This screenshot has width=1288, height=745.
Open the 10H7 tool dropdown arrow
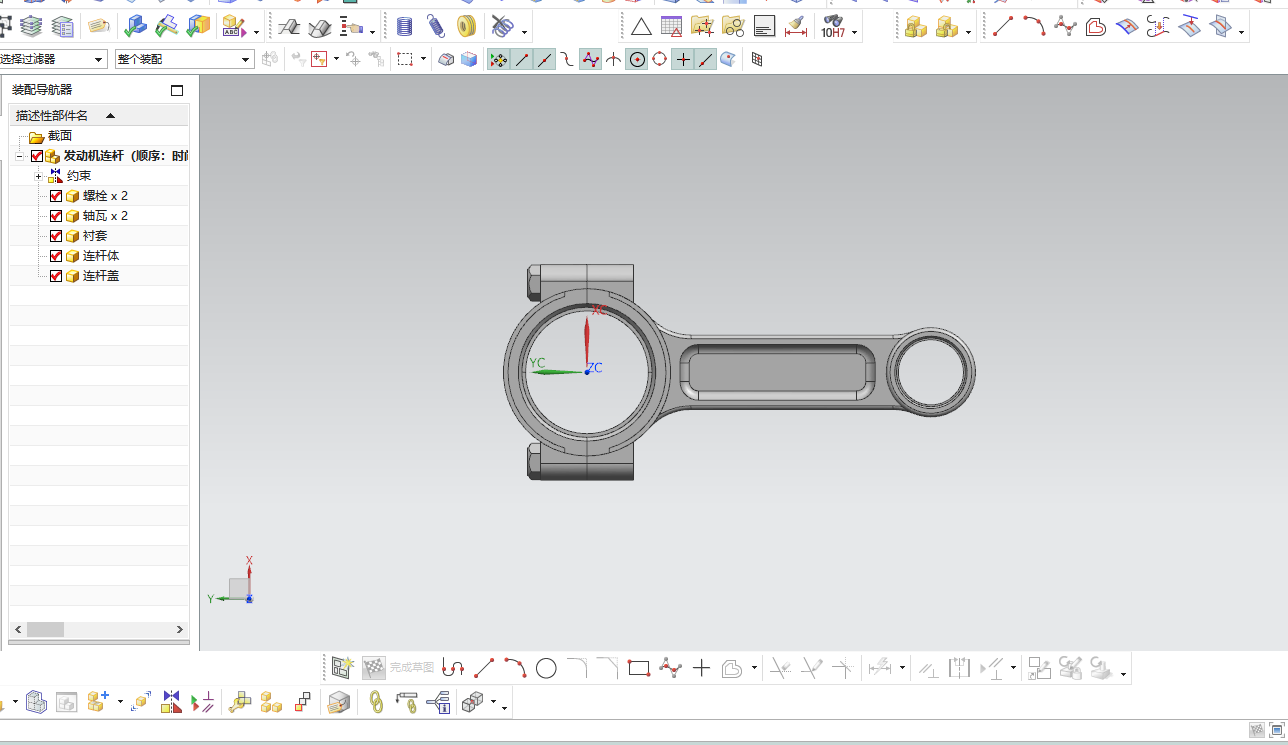[855, 33]
